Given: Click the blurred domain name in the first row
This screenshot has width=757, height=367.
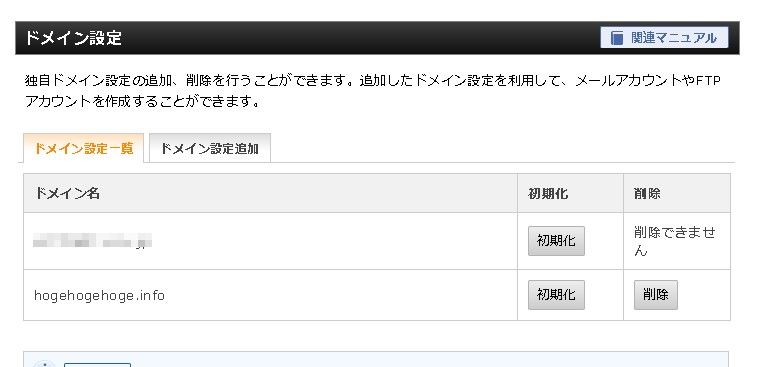Looking at the screenshot, I should pyautogui.click(x=92, y=240).
